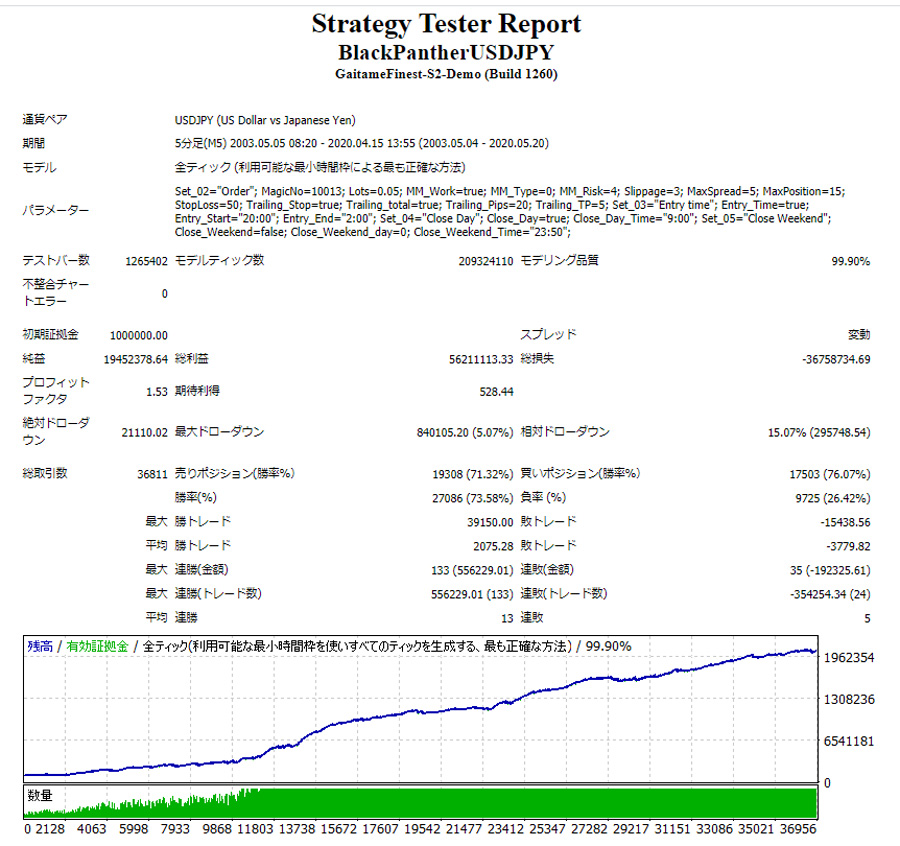This screenshot has height=846, width=900.
Task: Select the モデル label
Action: pos(39,168)
